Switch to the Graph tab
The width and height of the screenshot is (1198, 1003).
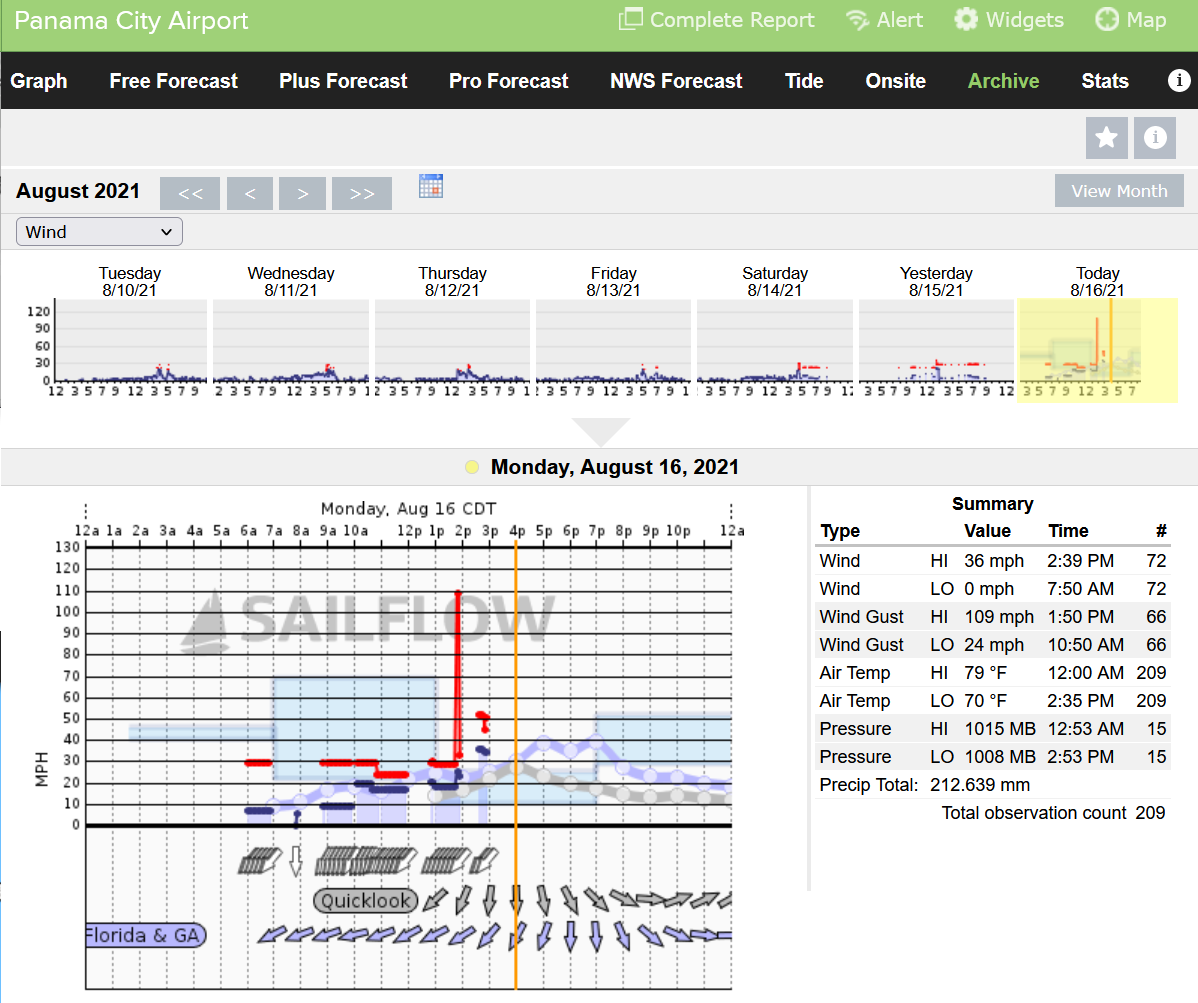point(39,81)
